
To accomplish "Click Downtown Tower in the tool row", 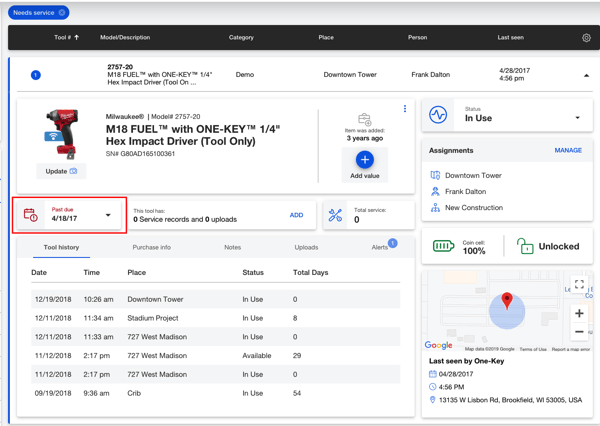I will (x=350, y=75).
